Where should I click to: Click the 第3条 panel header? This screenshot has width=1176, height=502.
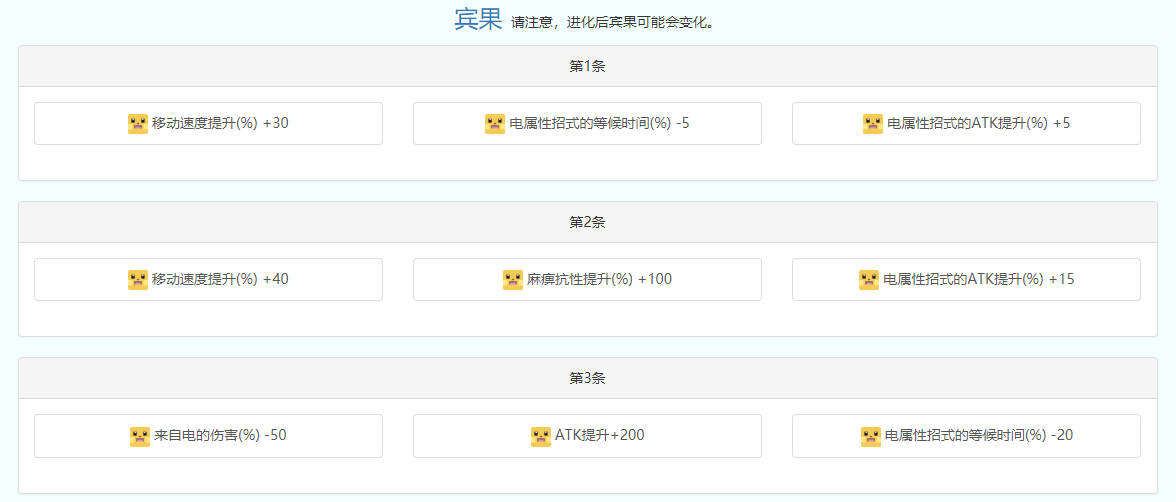(x=587, y=378)
